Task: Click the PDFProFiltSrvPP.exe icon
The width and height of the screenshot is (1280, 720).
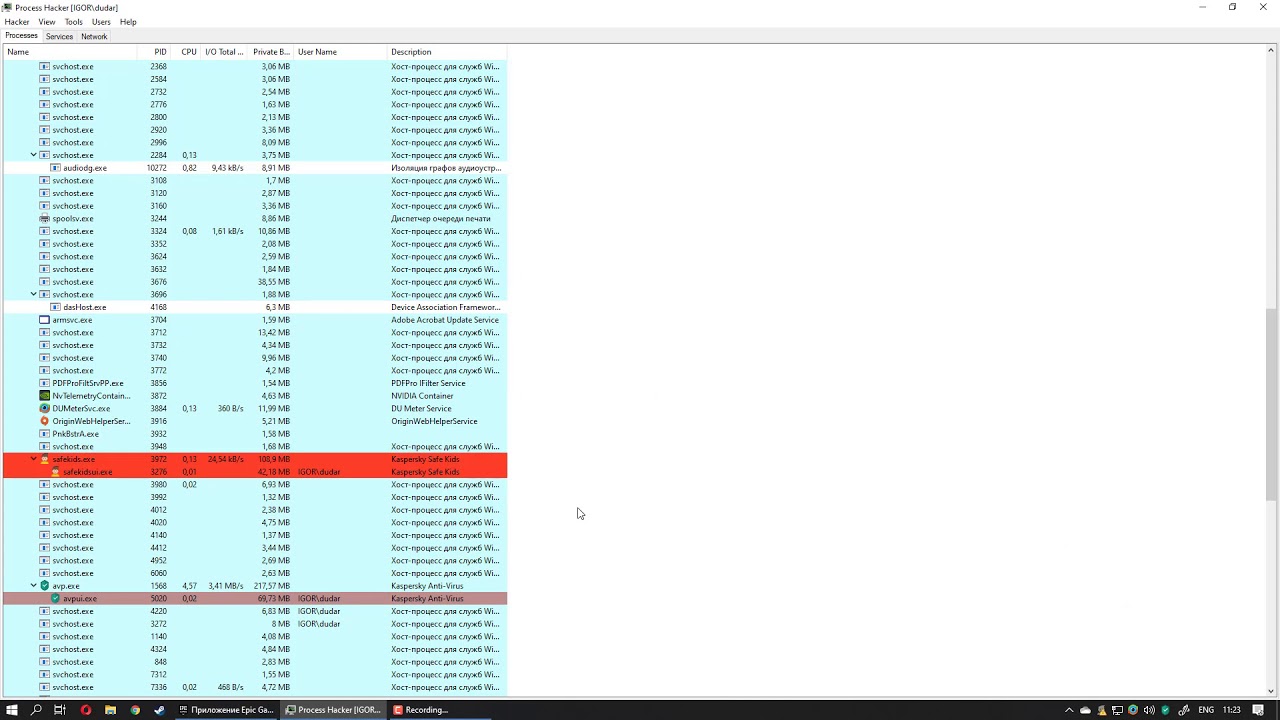Action: [x=44, y=383]
